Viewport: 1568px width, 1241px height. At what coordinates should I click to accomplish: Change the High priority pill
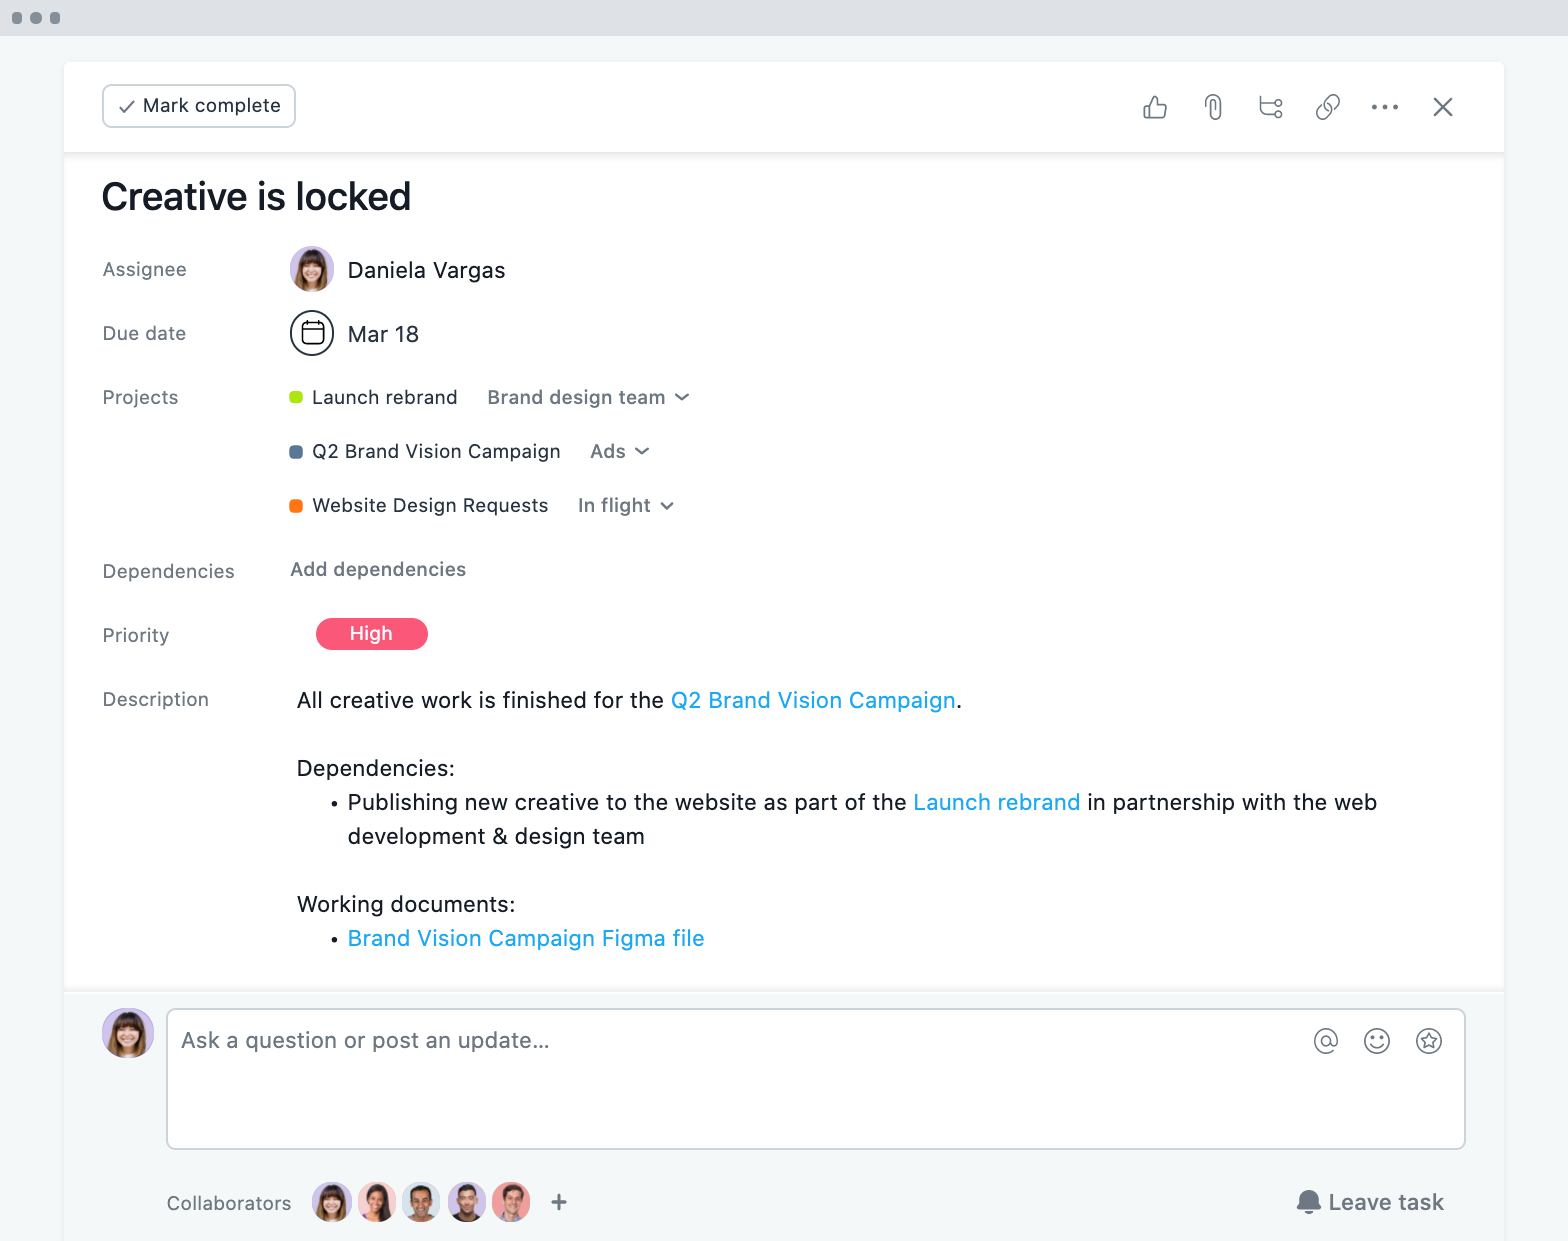[372, 634]
